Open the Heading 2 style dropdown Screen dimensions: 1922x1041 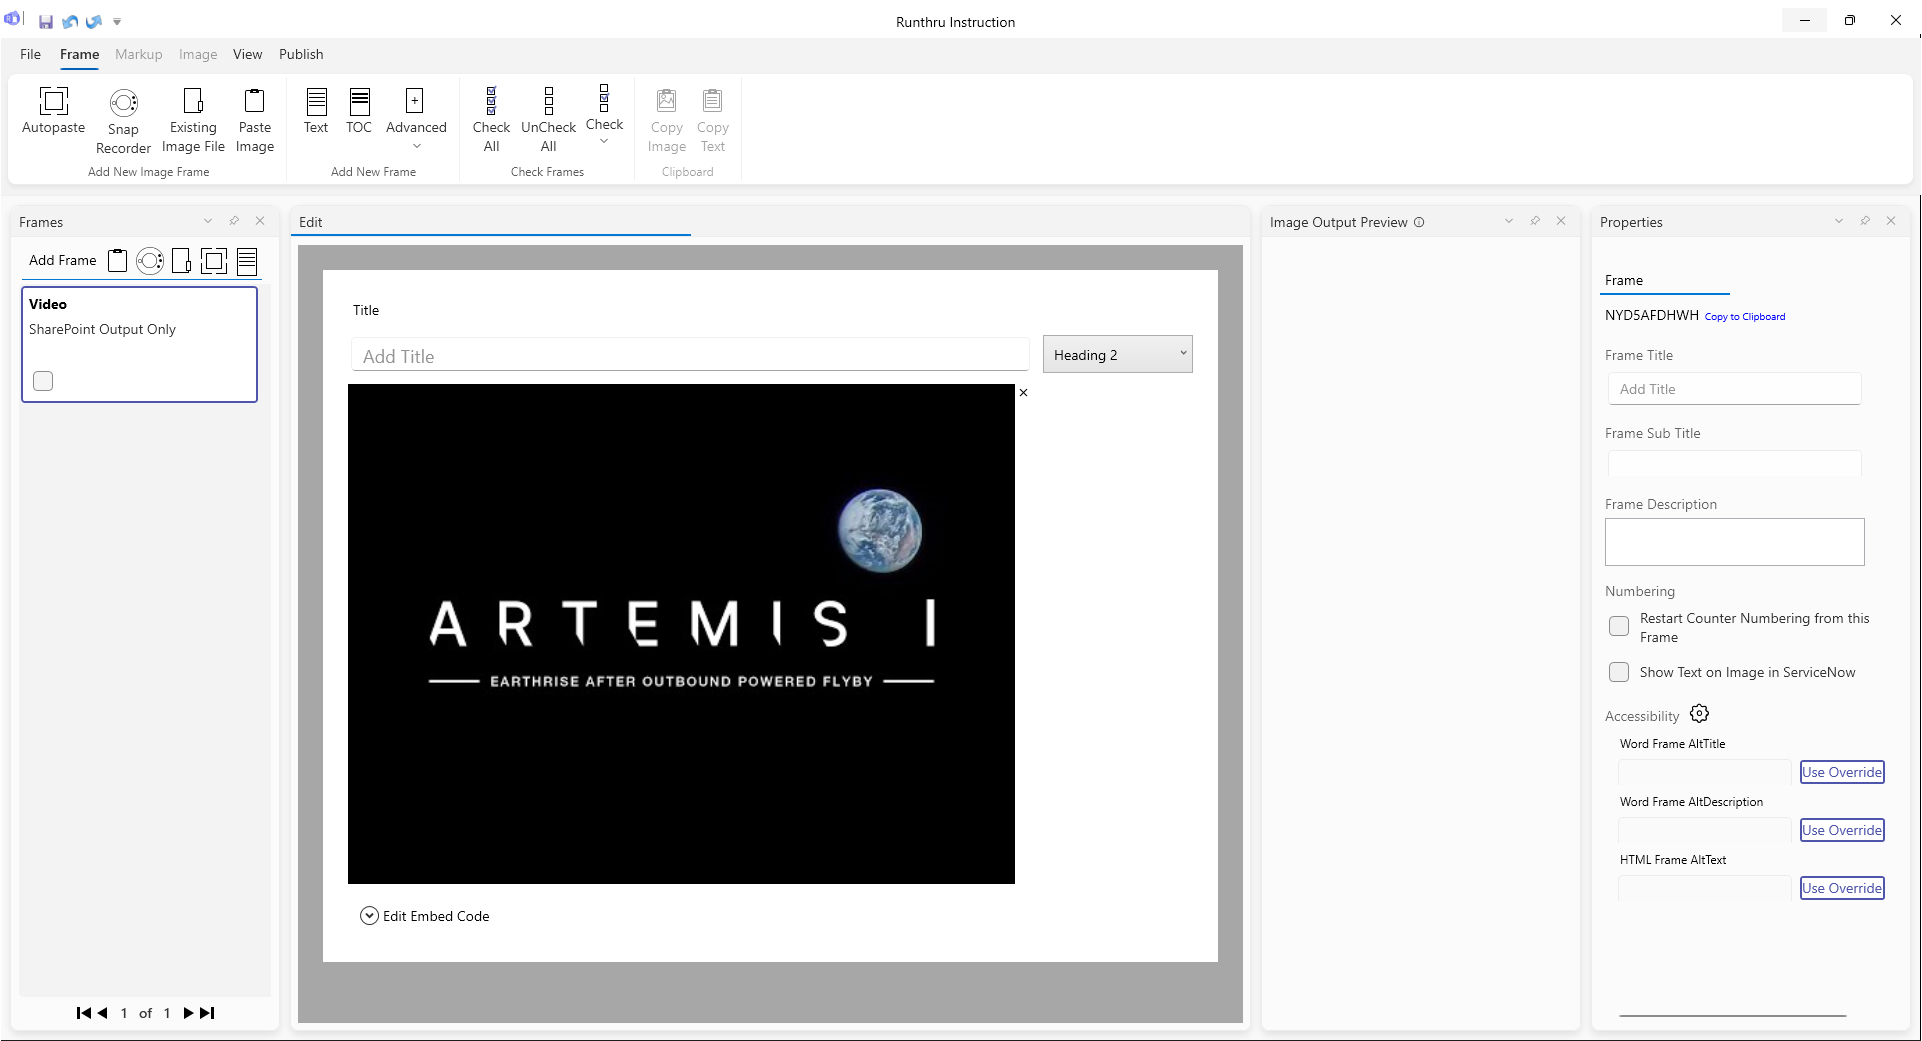(1117, 354)
